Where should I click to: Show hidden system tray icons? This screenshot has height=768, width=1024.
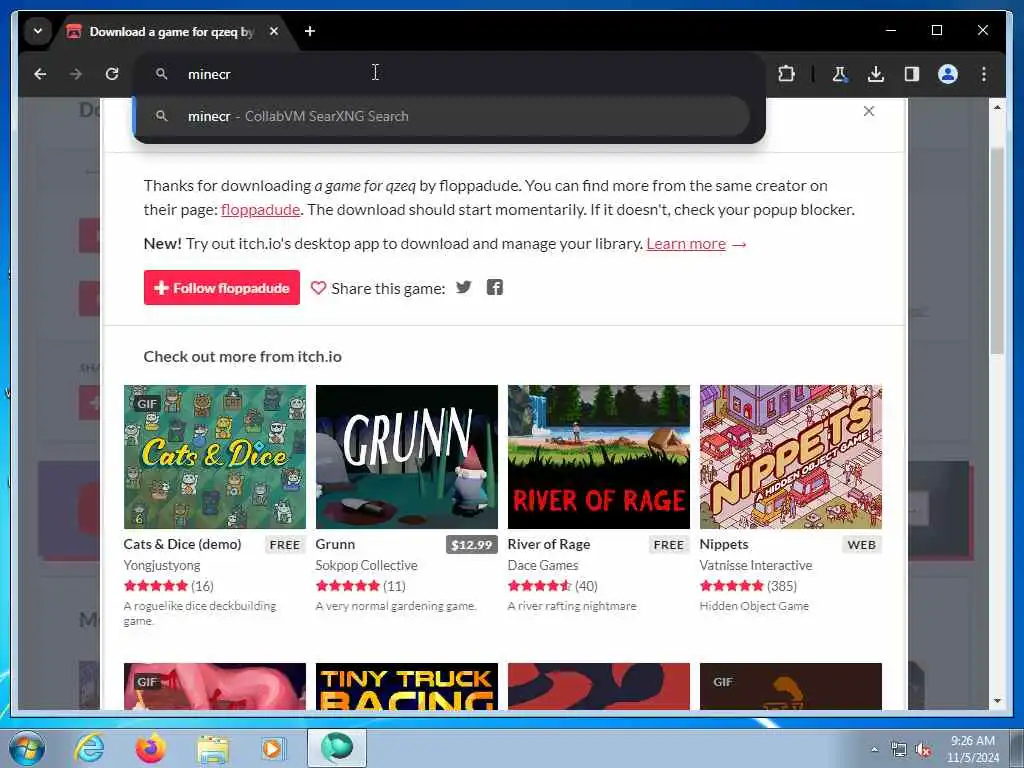[874, 750]
